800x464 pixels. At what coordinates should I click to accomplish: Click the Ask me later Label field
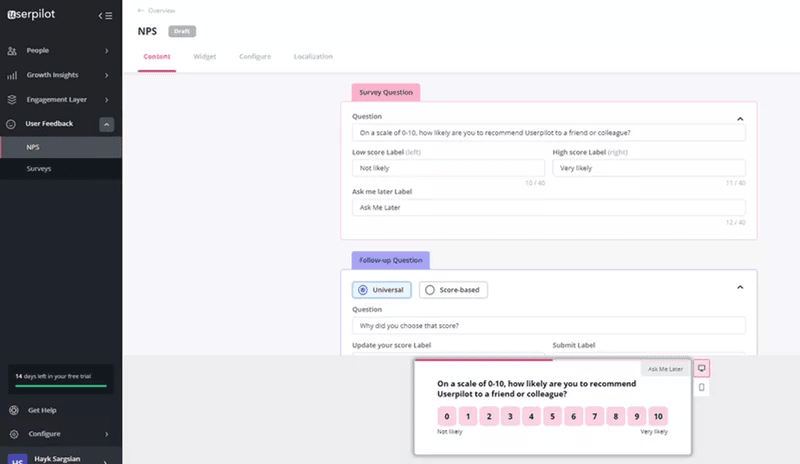pos(548,207)
